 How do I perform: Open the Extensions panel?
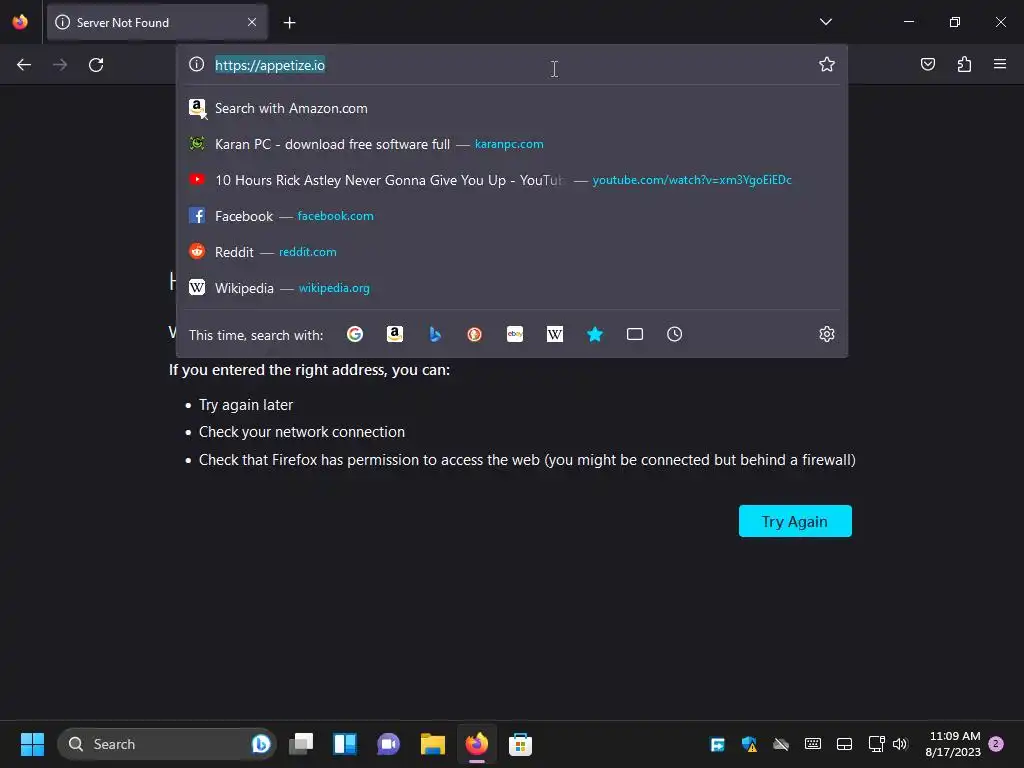tap(964, 64)
